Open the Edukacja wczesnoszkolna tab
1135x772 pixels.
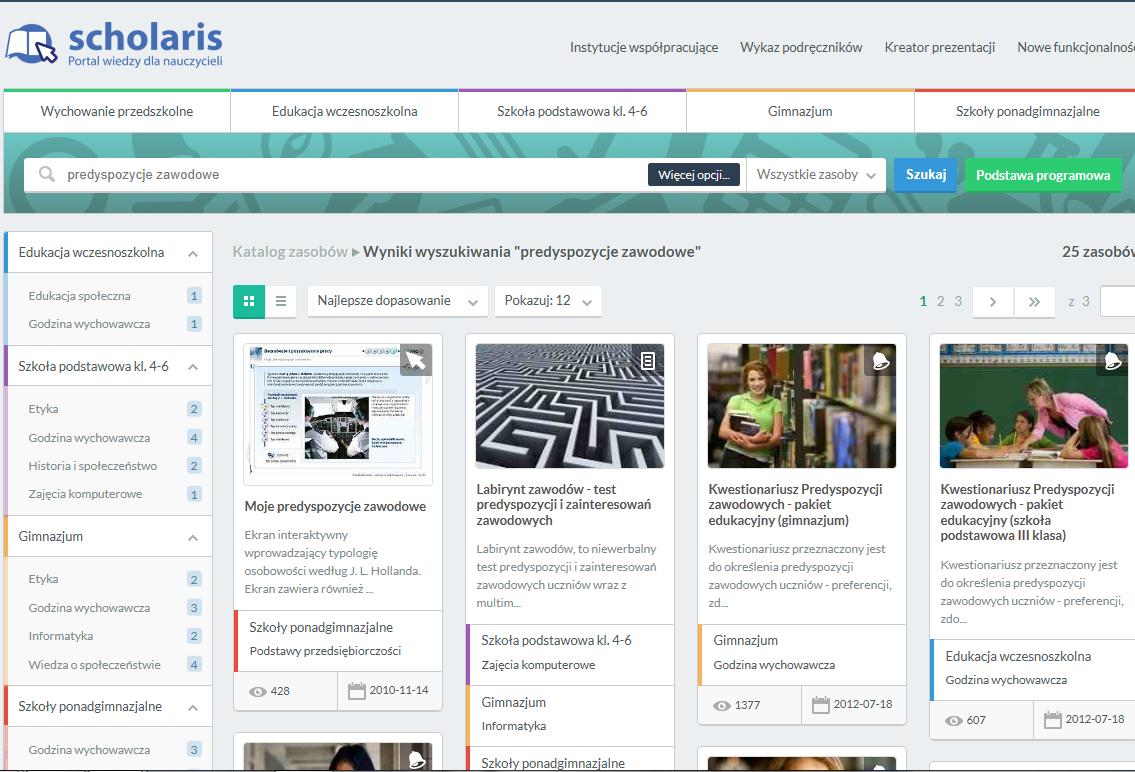tap(345, 111)
